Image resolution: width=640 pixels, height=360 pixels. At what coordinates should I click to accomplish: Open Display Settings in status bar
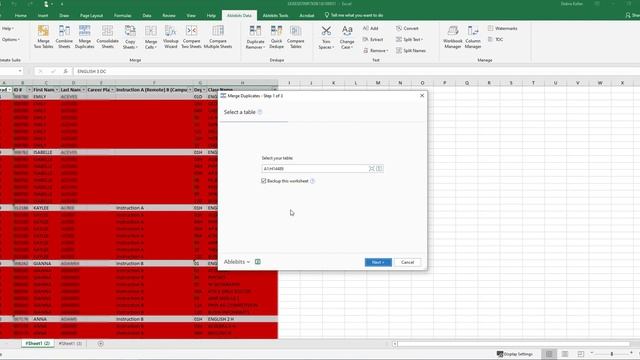click(x=515, y=354)
